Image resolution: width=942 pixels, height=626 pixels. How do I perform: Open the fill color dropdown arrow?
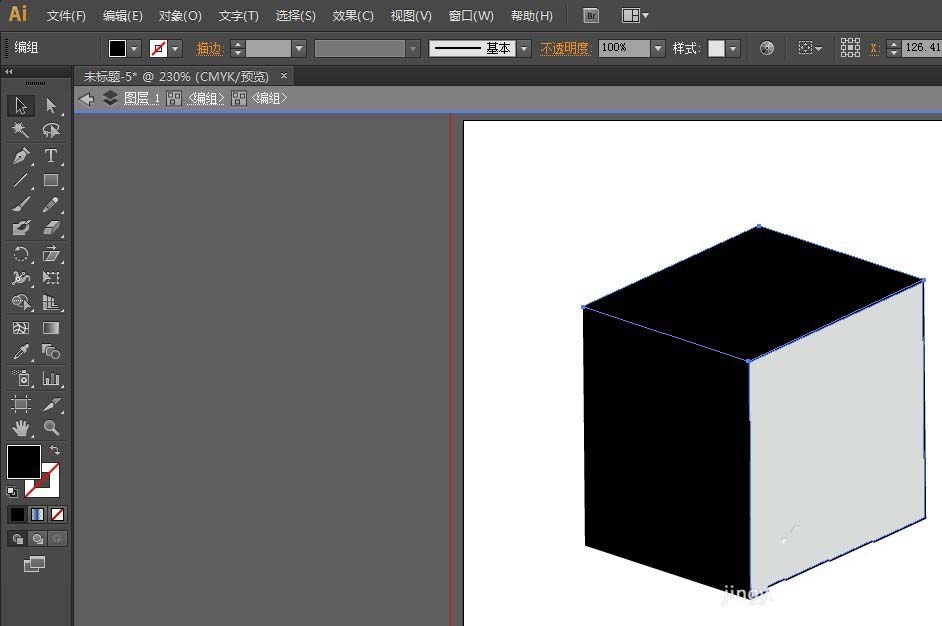[x=134, y=48]
